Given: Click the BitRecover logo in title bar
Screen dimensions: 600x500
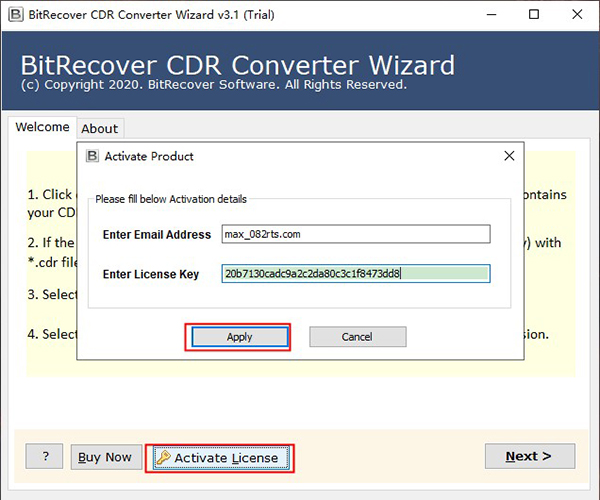Looking at the screenshot, I should point(16,15).
